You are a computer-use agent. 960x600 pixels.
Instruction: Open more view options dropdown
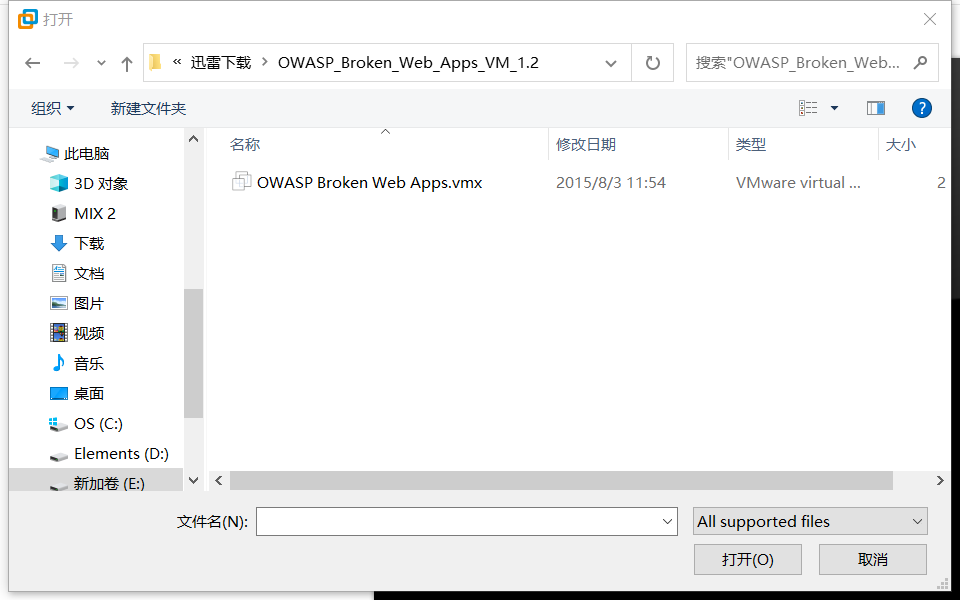(x=834, y=108)
